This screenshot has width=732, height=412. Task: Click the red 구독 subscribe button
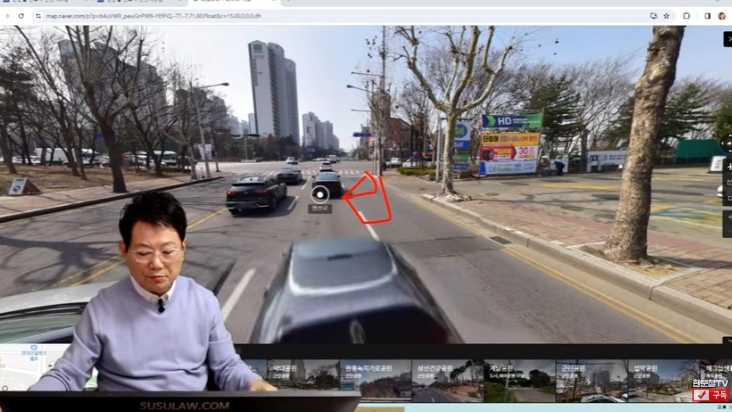pos(711,395)
